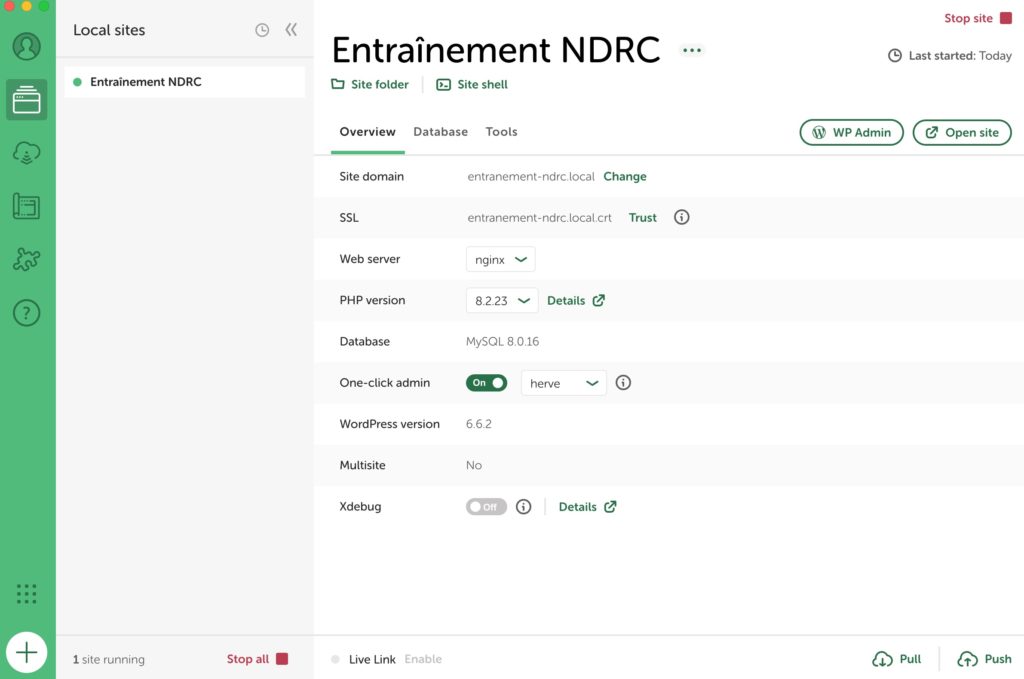Open the herve admin user dropdown
Viewport: 1024px width, 679px height.
(x=564, y=383)
